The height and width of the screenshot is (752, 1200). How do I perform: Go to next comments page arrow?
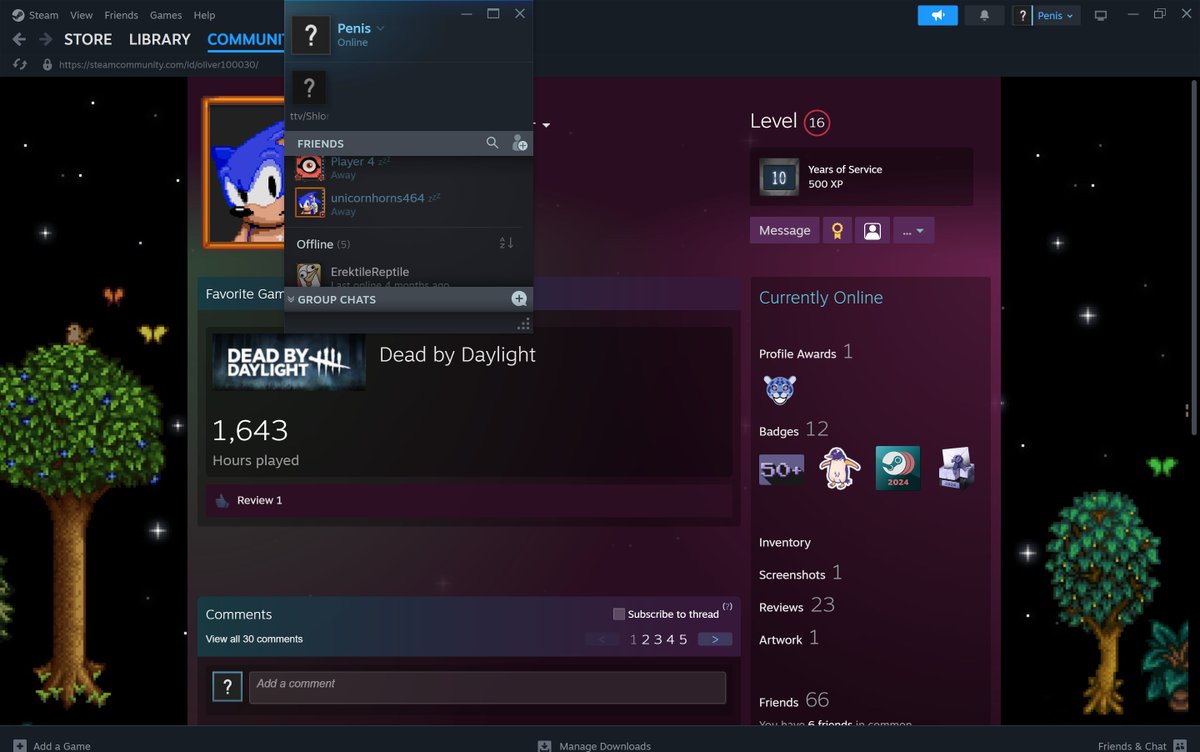coord(715,639)
